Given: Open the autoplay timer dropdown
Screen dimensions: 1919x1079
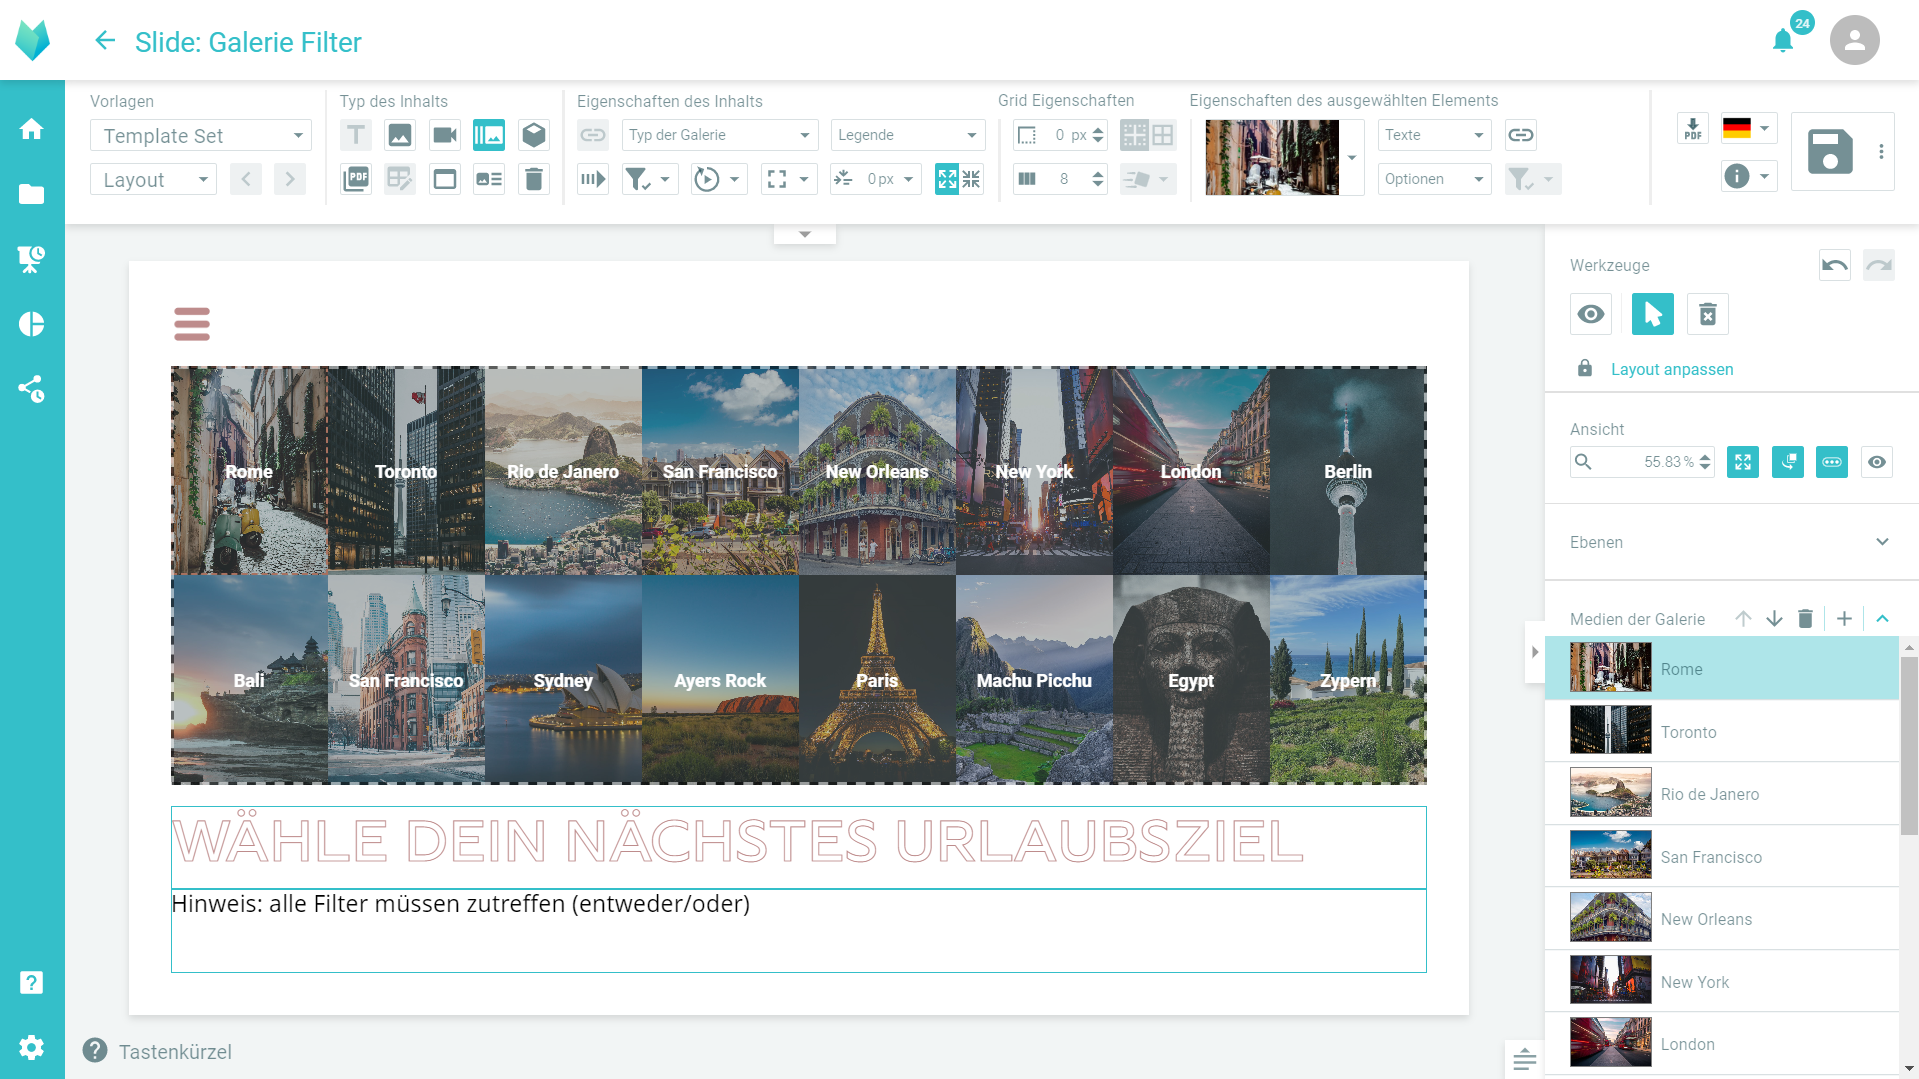Looking at the screenshot, I should (718, 179).
